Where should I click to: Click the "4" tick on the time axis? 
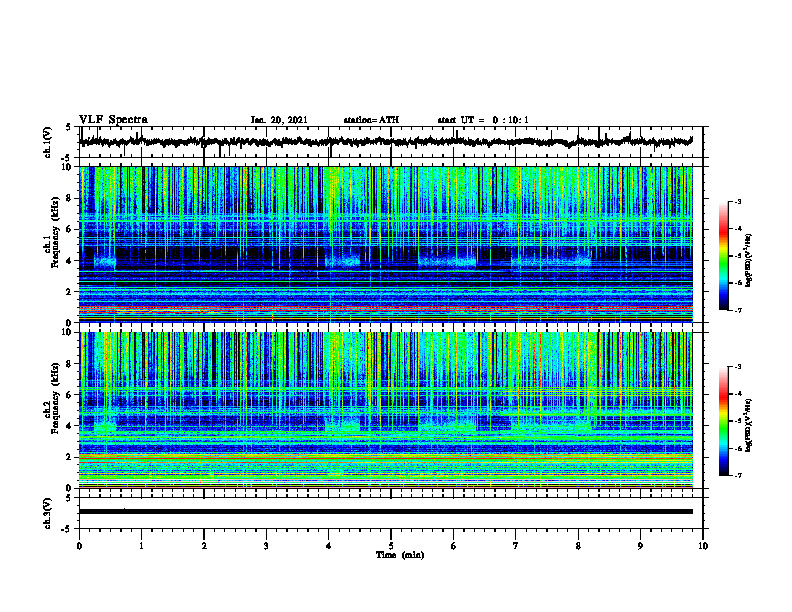[x=329, y=546]
